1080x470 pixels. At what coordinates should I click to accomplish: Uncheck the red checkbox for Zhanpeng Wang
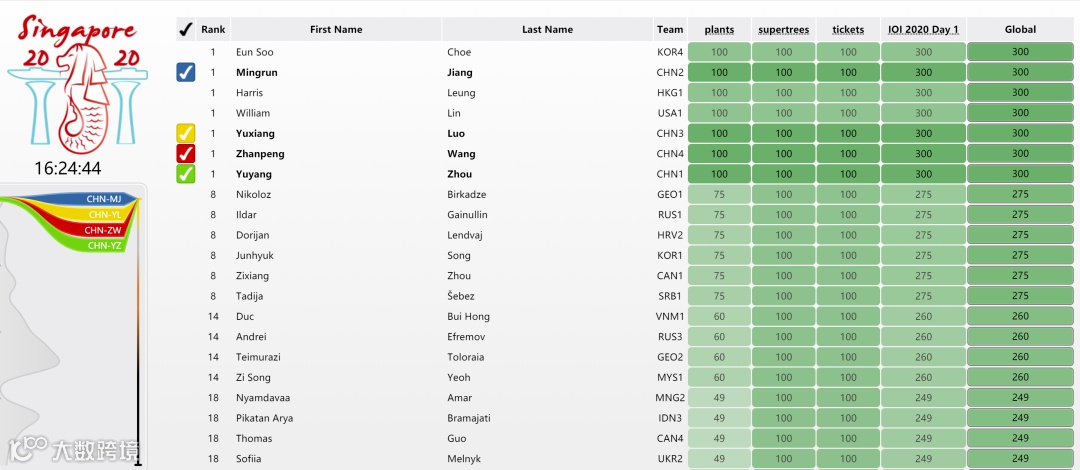coord(186,154)
